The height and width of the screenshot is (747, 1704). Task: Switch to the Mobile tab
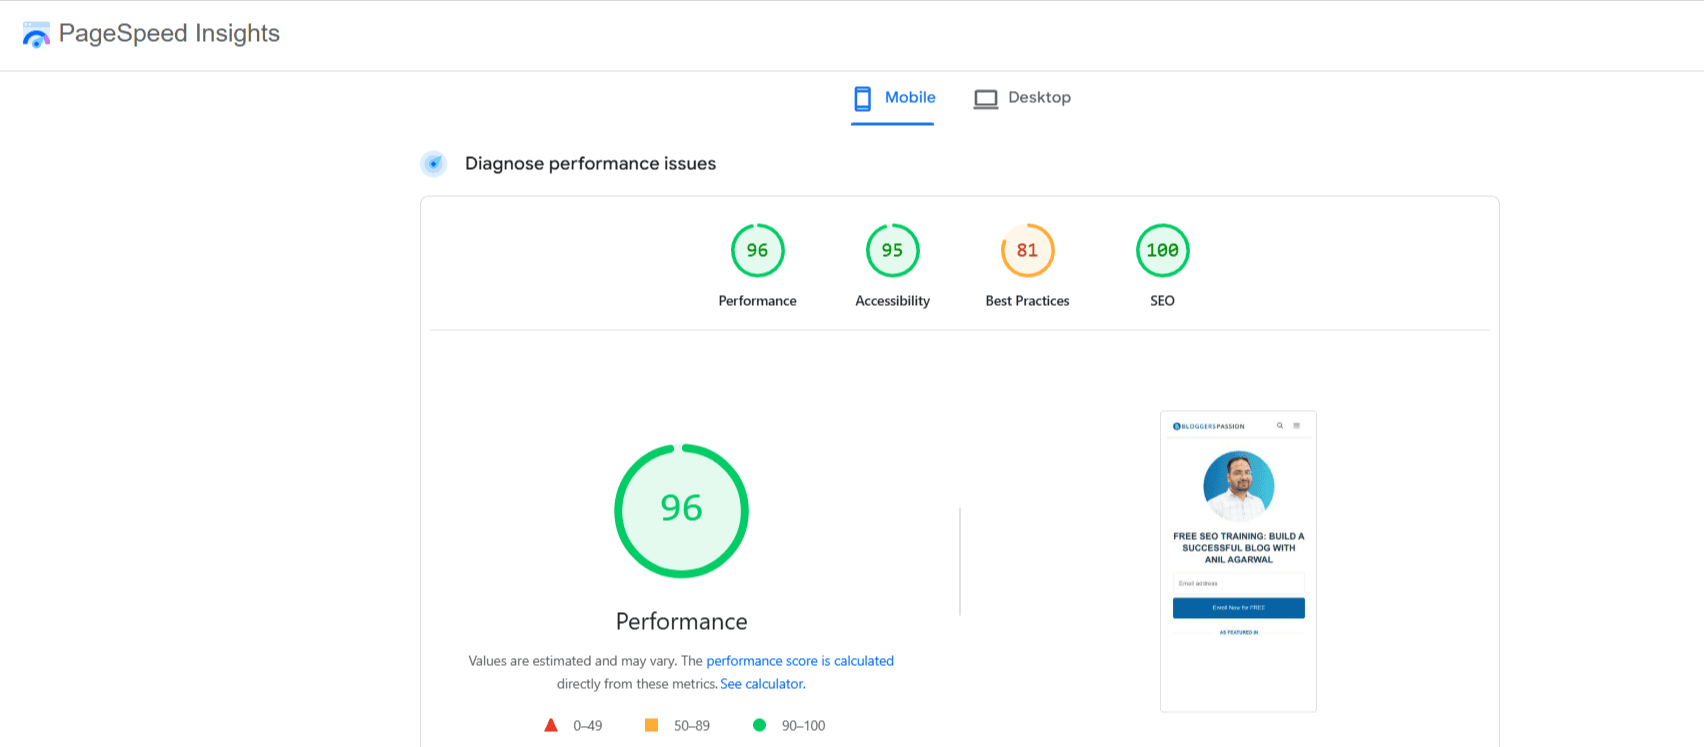click(x=893, y=98)
